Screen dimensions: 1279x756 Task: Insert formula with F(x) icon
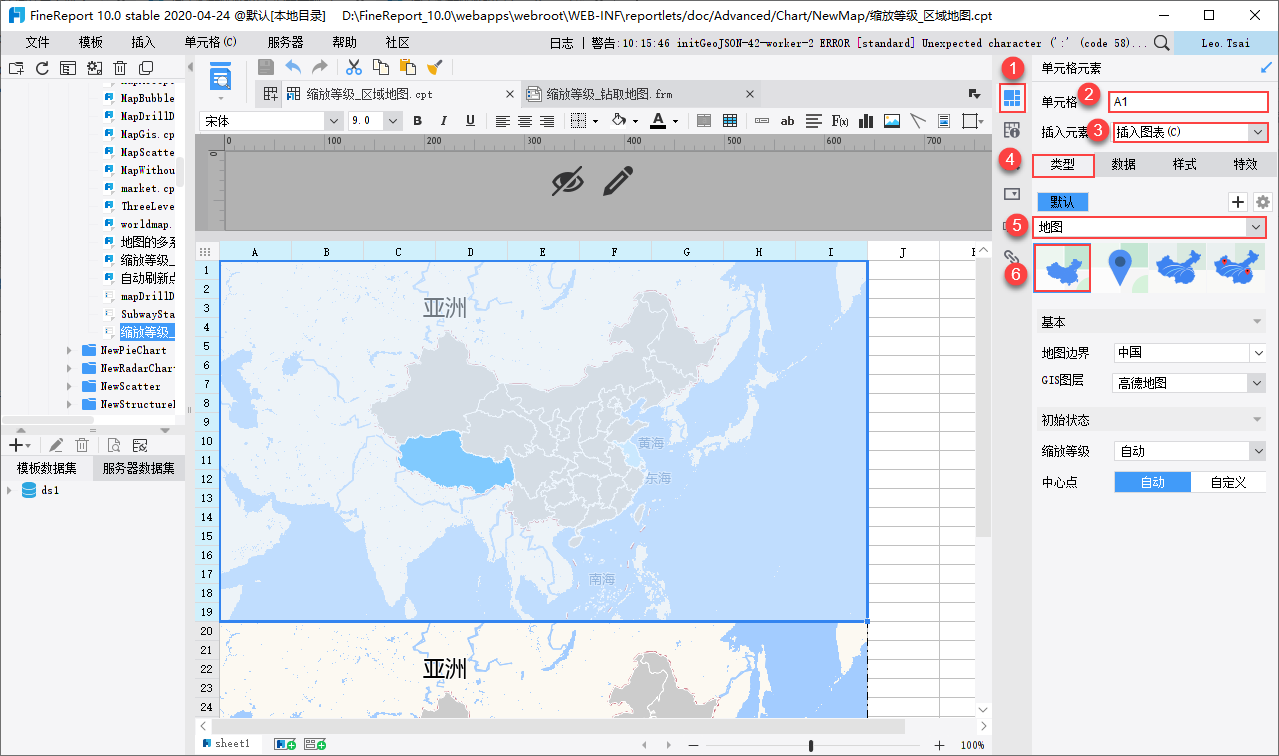(840, 121)
